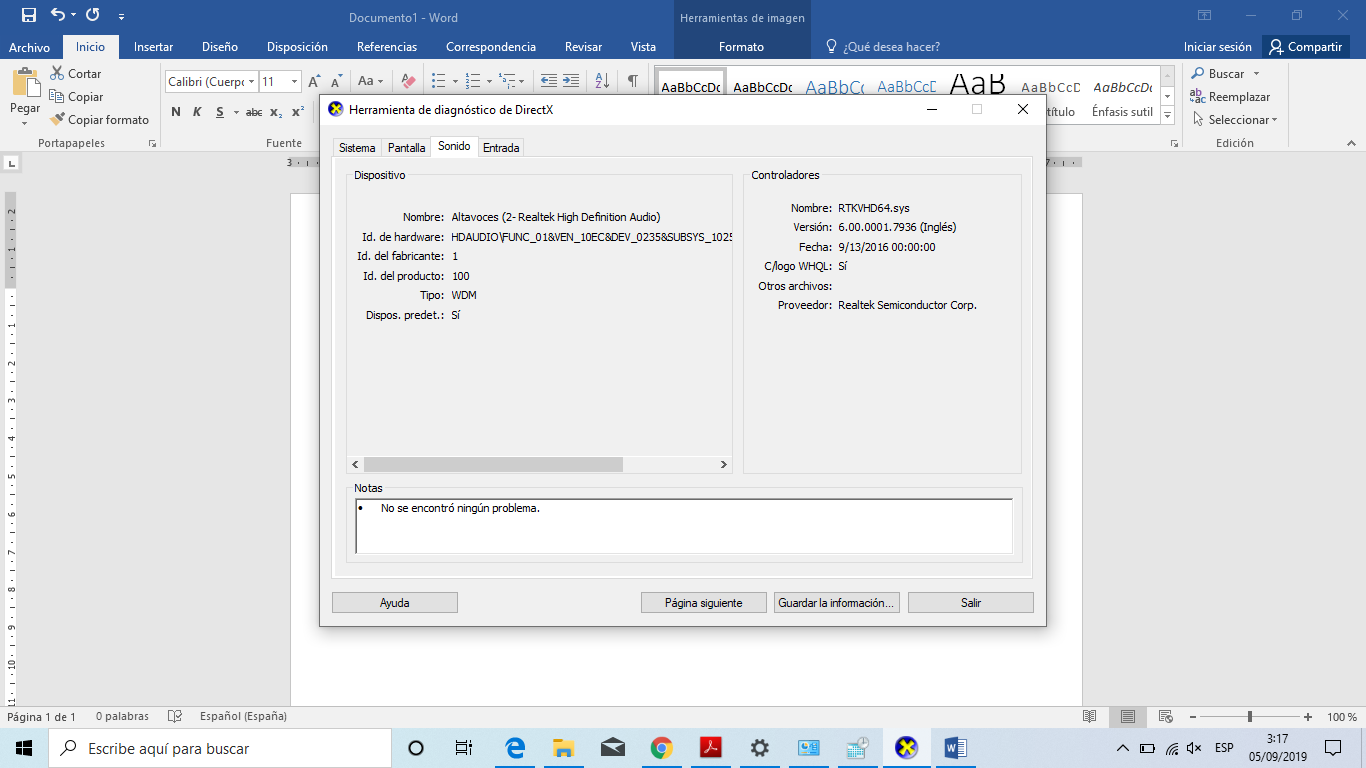Screen dimensions: 1366x768
Task: Click the Cortar scissors icon
Action: pos(57,74)
